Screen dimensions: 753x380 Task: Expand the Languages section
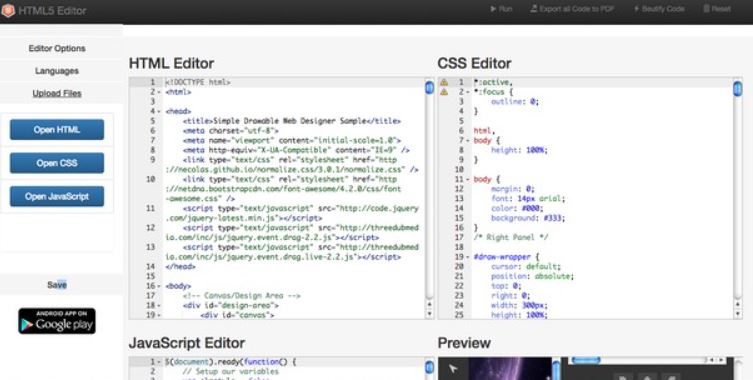coord(57,71)
